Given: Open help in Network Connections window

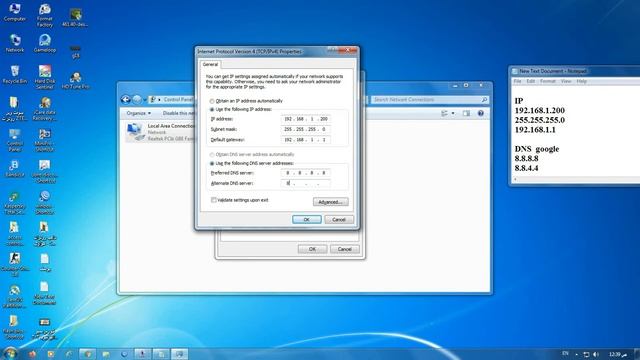Looking at the screenshot, I should coord(481,113).
